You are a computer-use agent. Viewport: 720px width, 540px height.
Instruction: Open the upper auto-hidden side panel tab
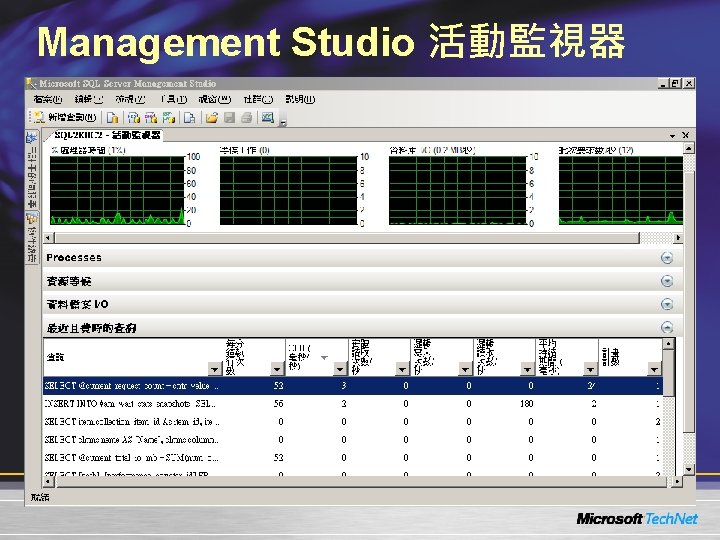[x=32, y=169]
